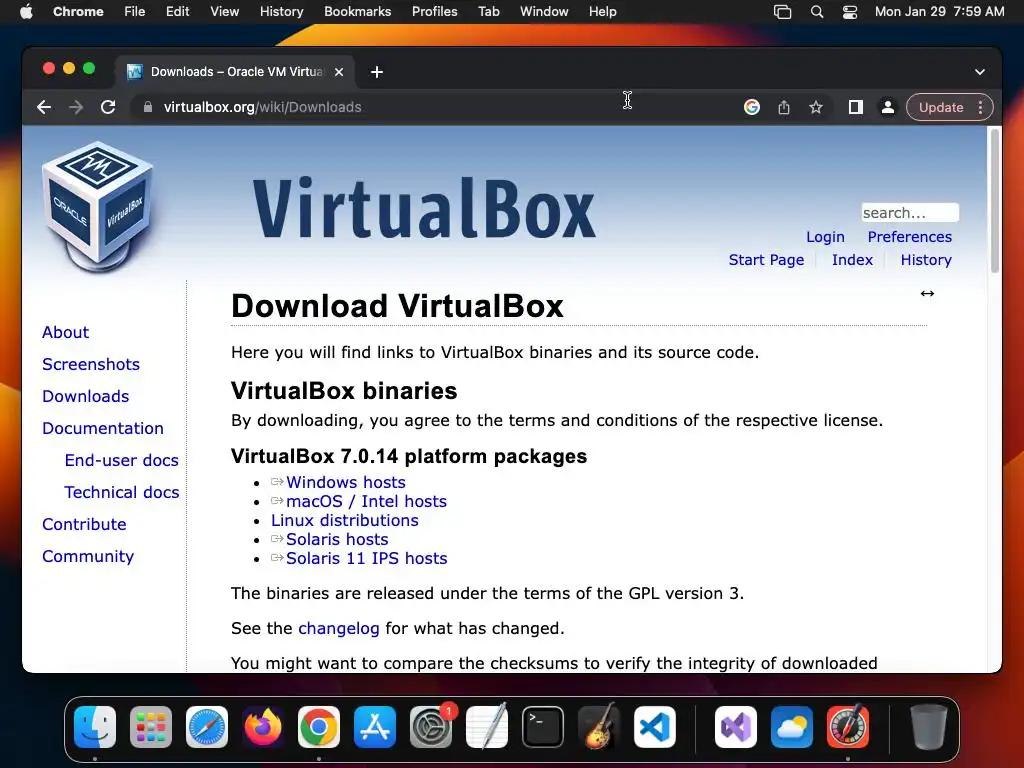
Task: Reload the VirtualBox downloads page
Action: 108,107
